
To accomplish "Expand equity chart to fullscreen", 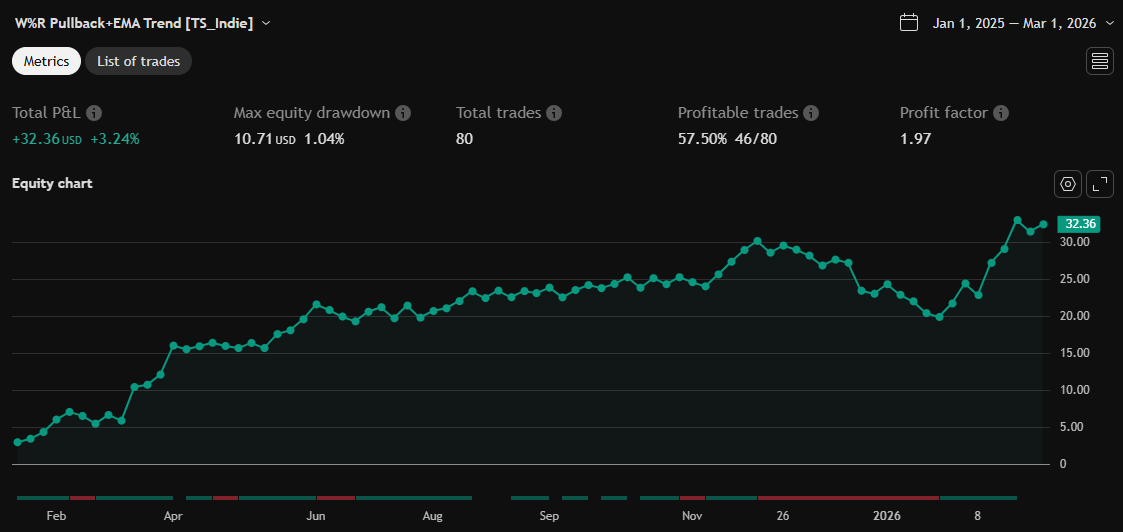I will tap(1100, 184).
